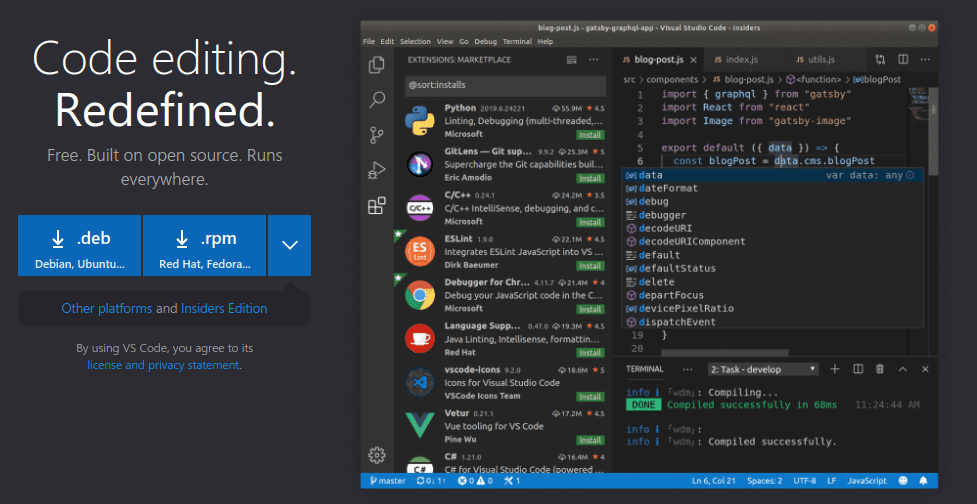Image resolution: width=977 pixels, height=504 pixels.
Task: Open the Go menu
Action: (464, 42)
